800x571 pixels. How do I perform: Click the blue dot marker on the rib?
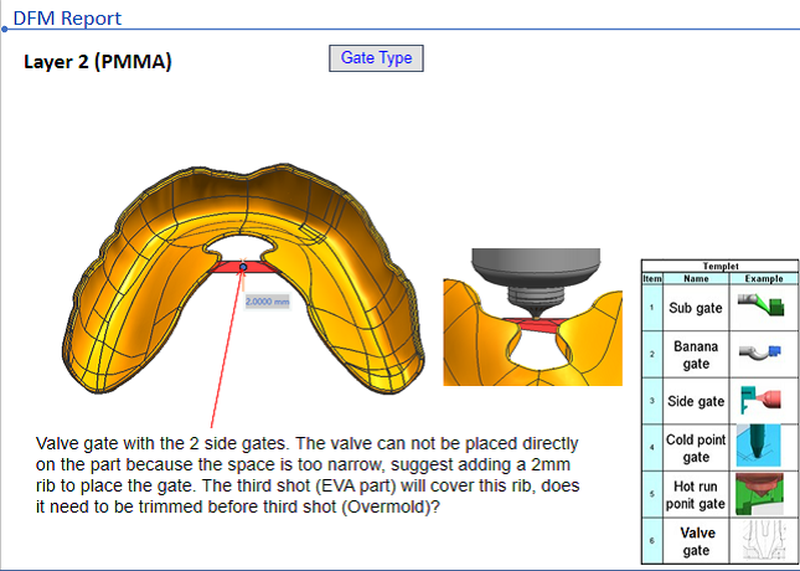pos(243,268)
